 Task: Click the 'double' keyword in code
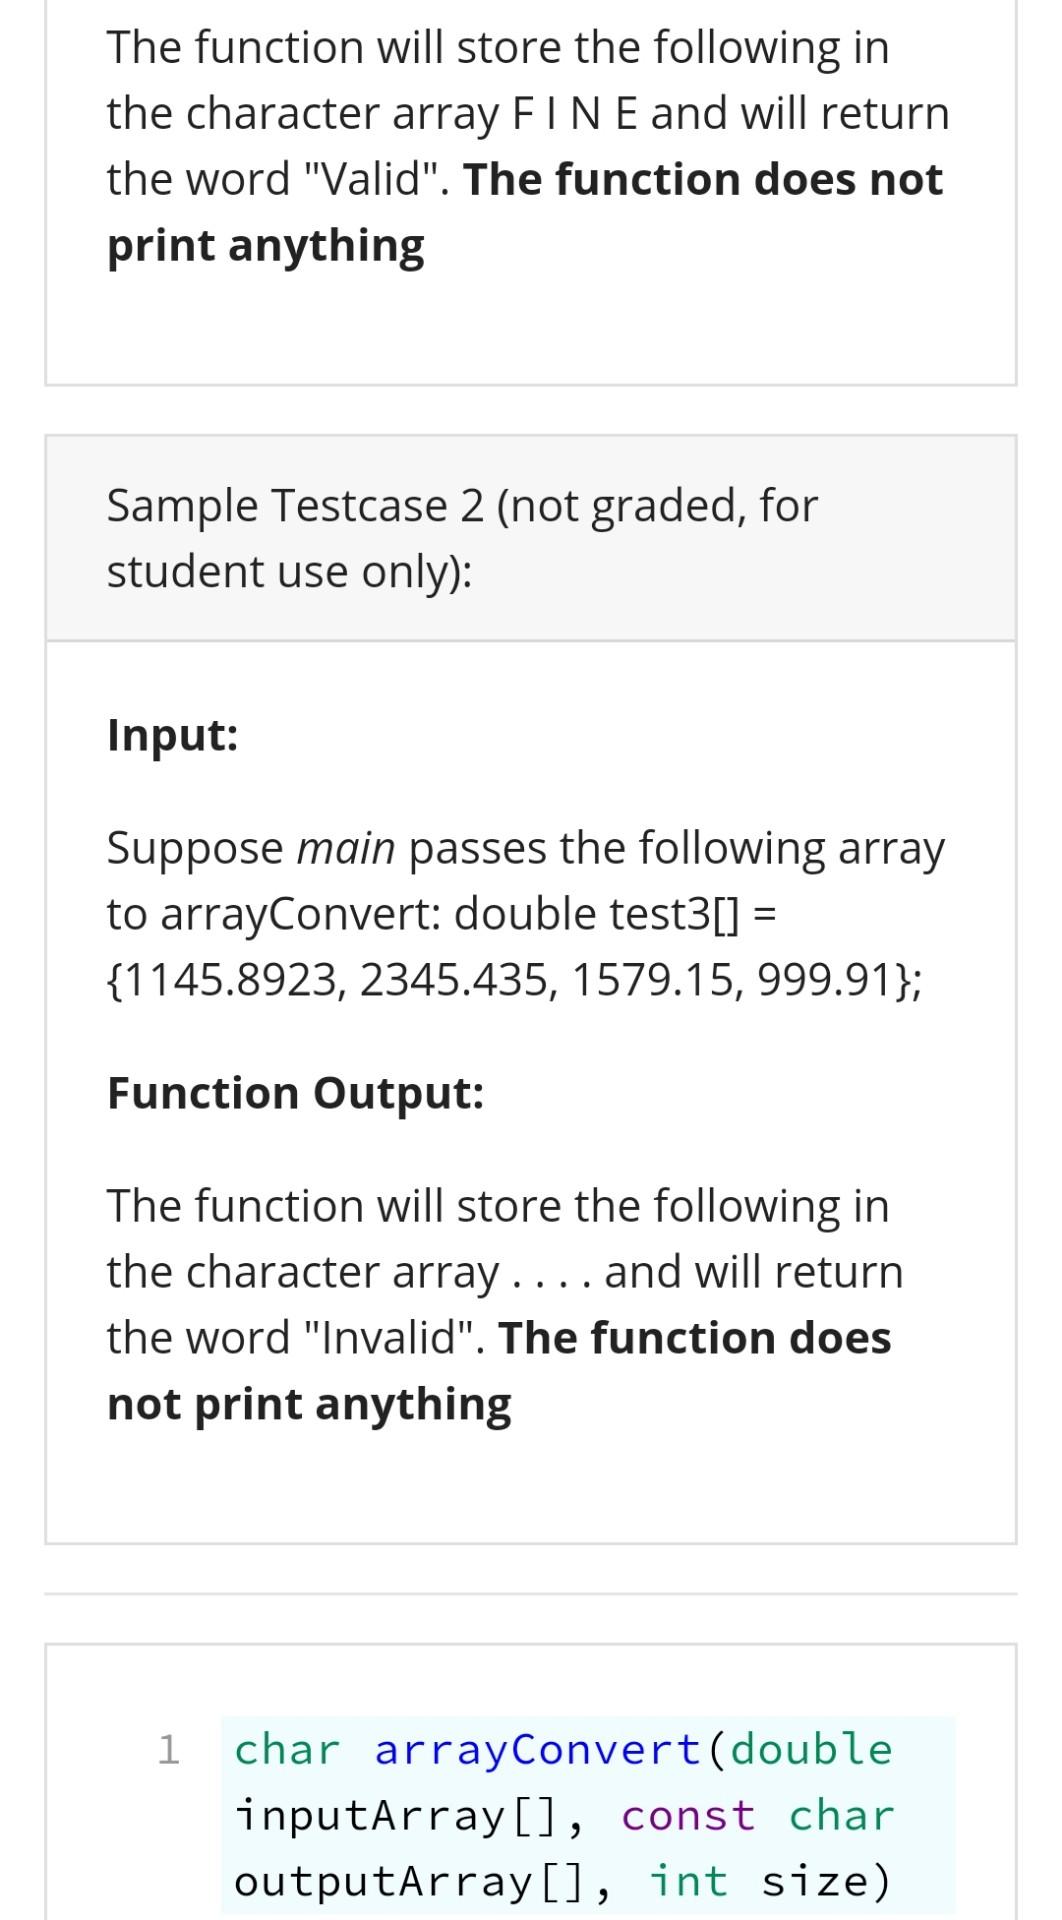pyautogui.click(x=812, y=1750)
